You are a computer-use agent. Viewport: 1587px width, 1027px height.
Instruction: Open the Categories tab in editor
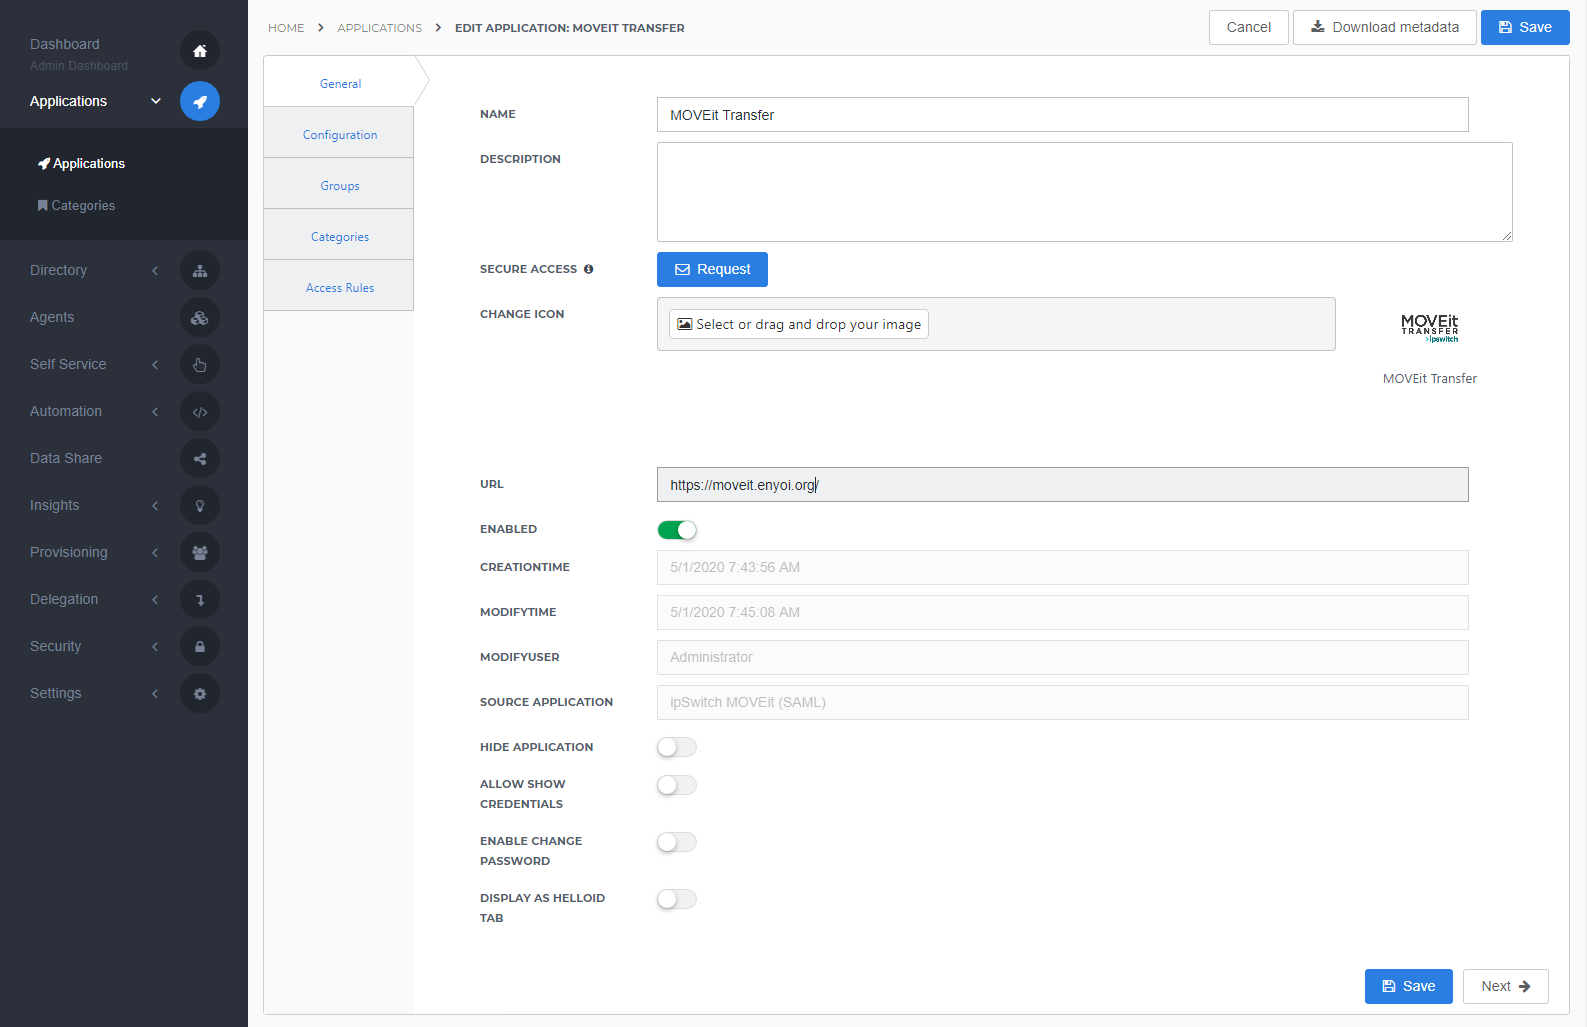[x=339, y=236]
